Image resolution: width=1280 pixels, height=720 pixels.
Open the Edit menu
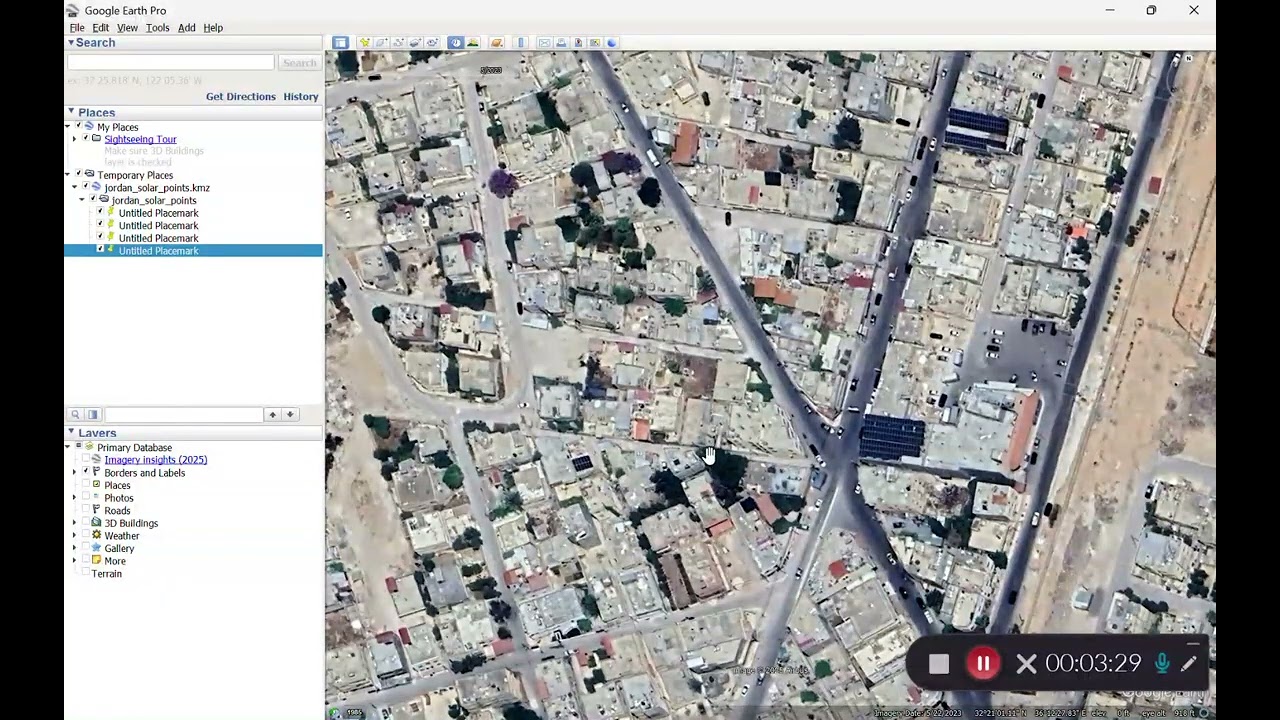[x=101, y=28]
